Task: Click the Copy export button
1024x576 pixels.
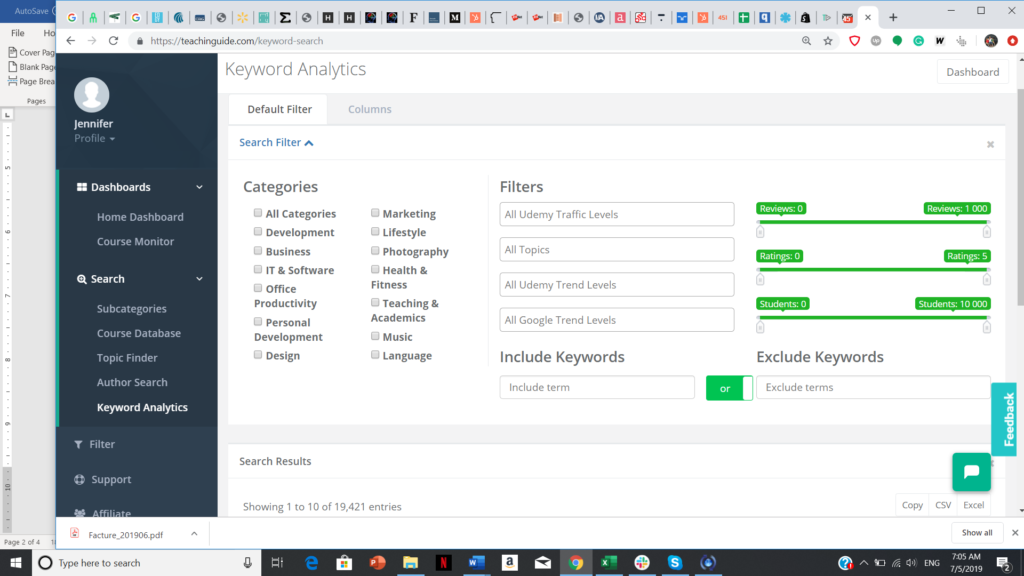Action: click(912, 505)
